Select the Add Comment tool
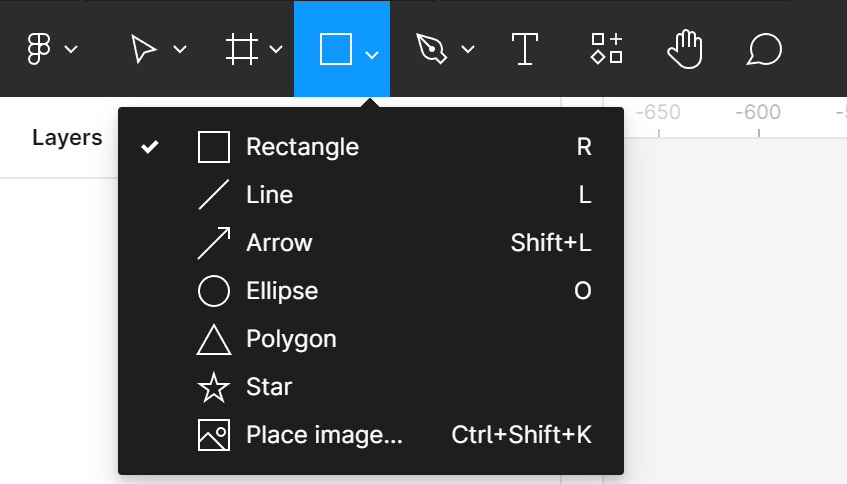 tap(764, 49)
